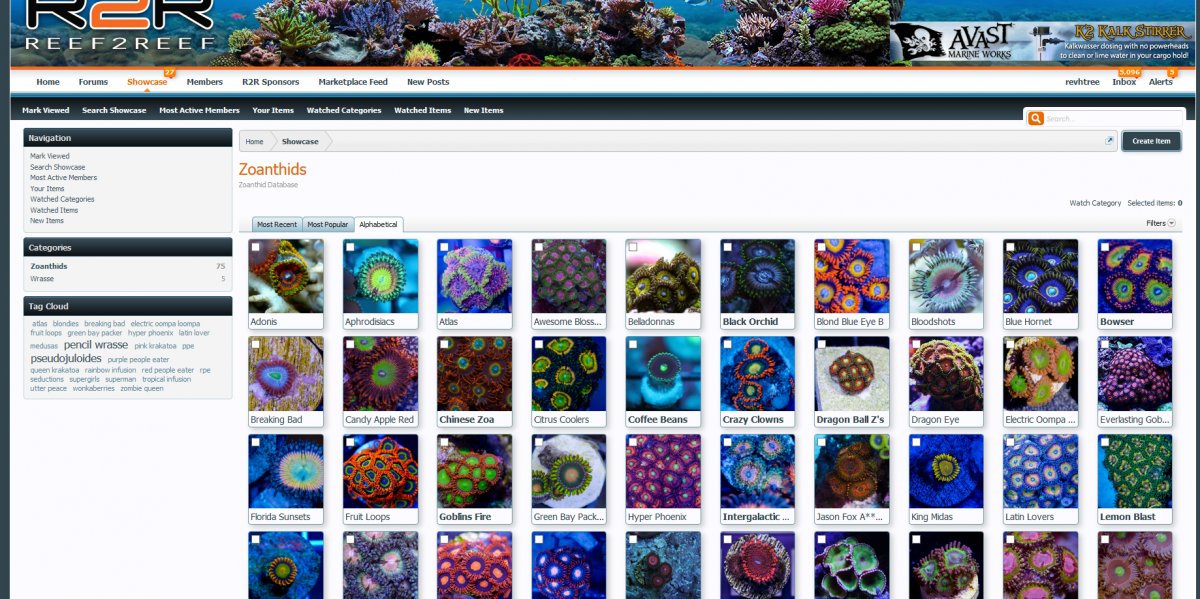Open Alerts notifications
This screenshot has width=1200, height=599.
1160,82
